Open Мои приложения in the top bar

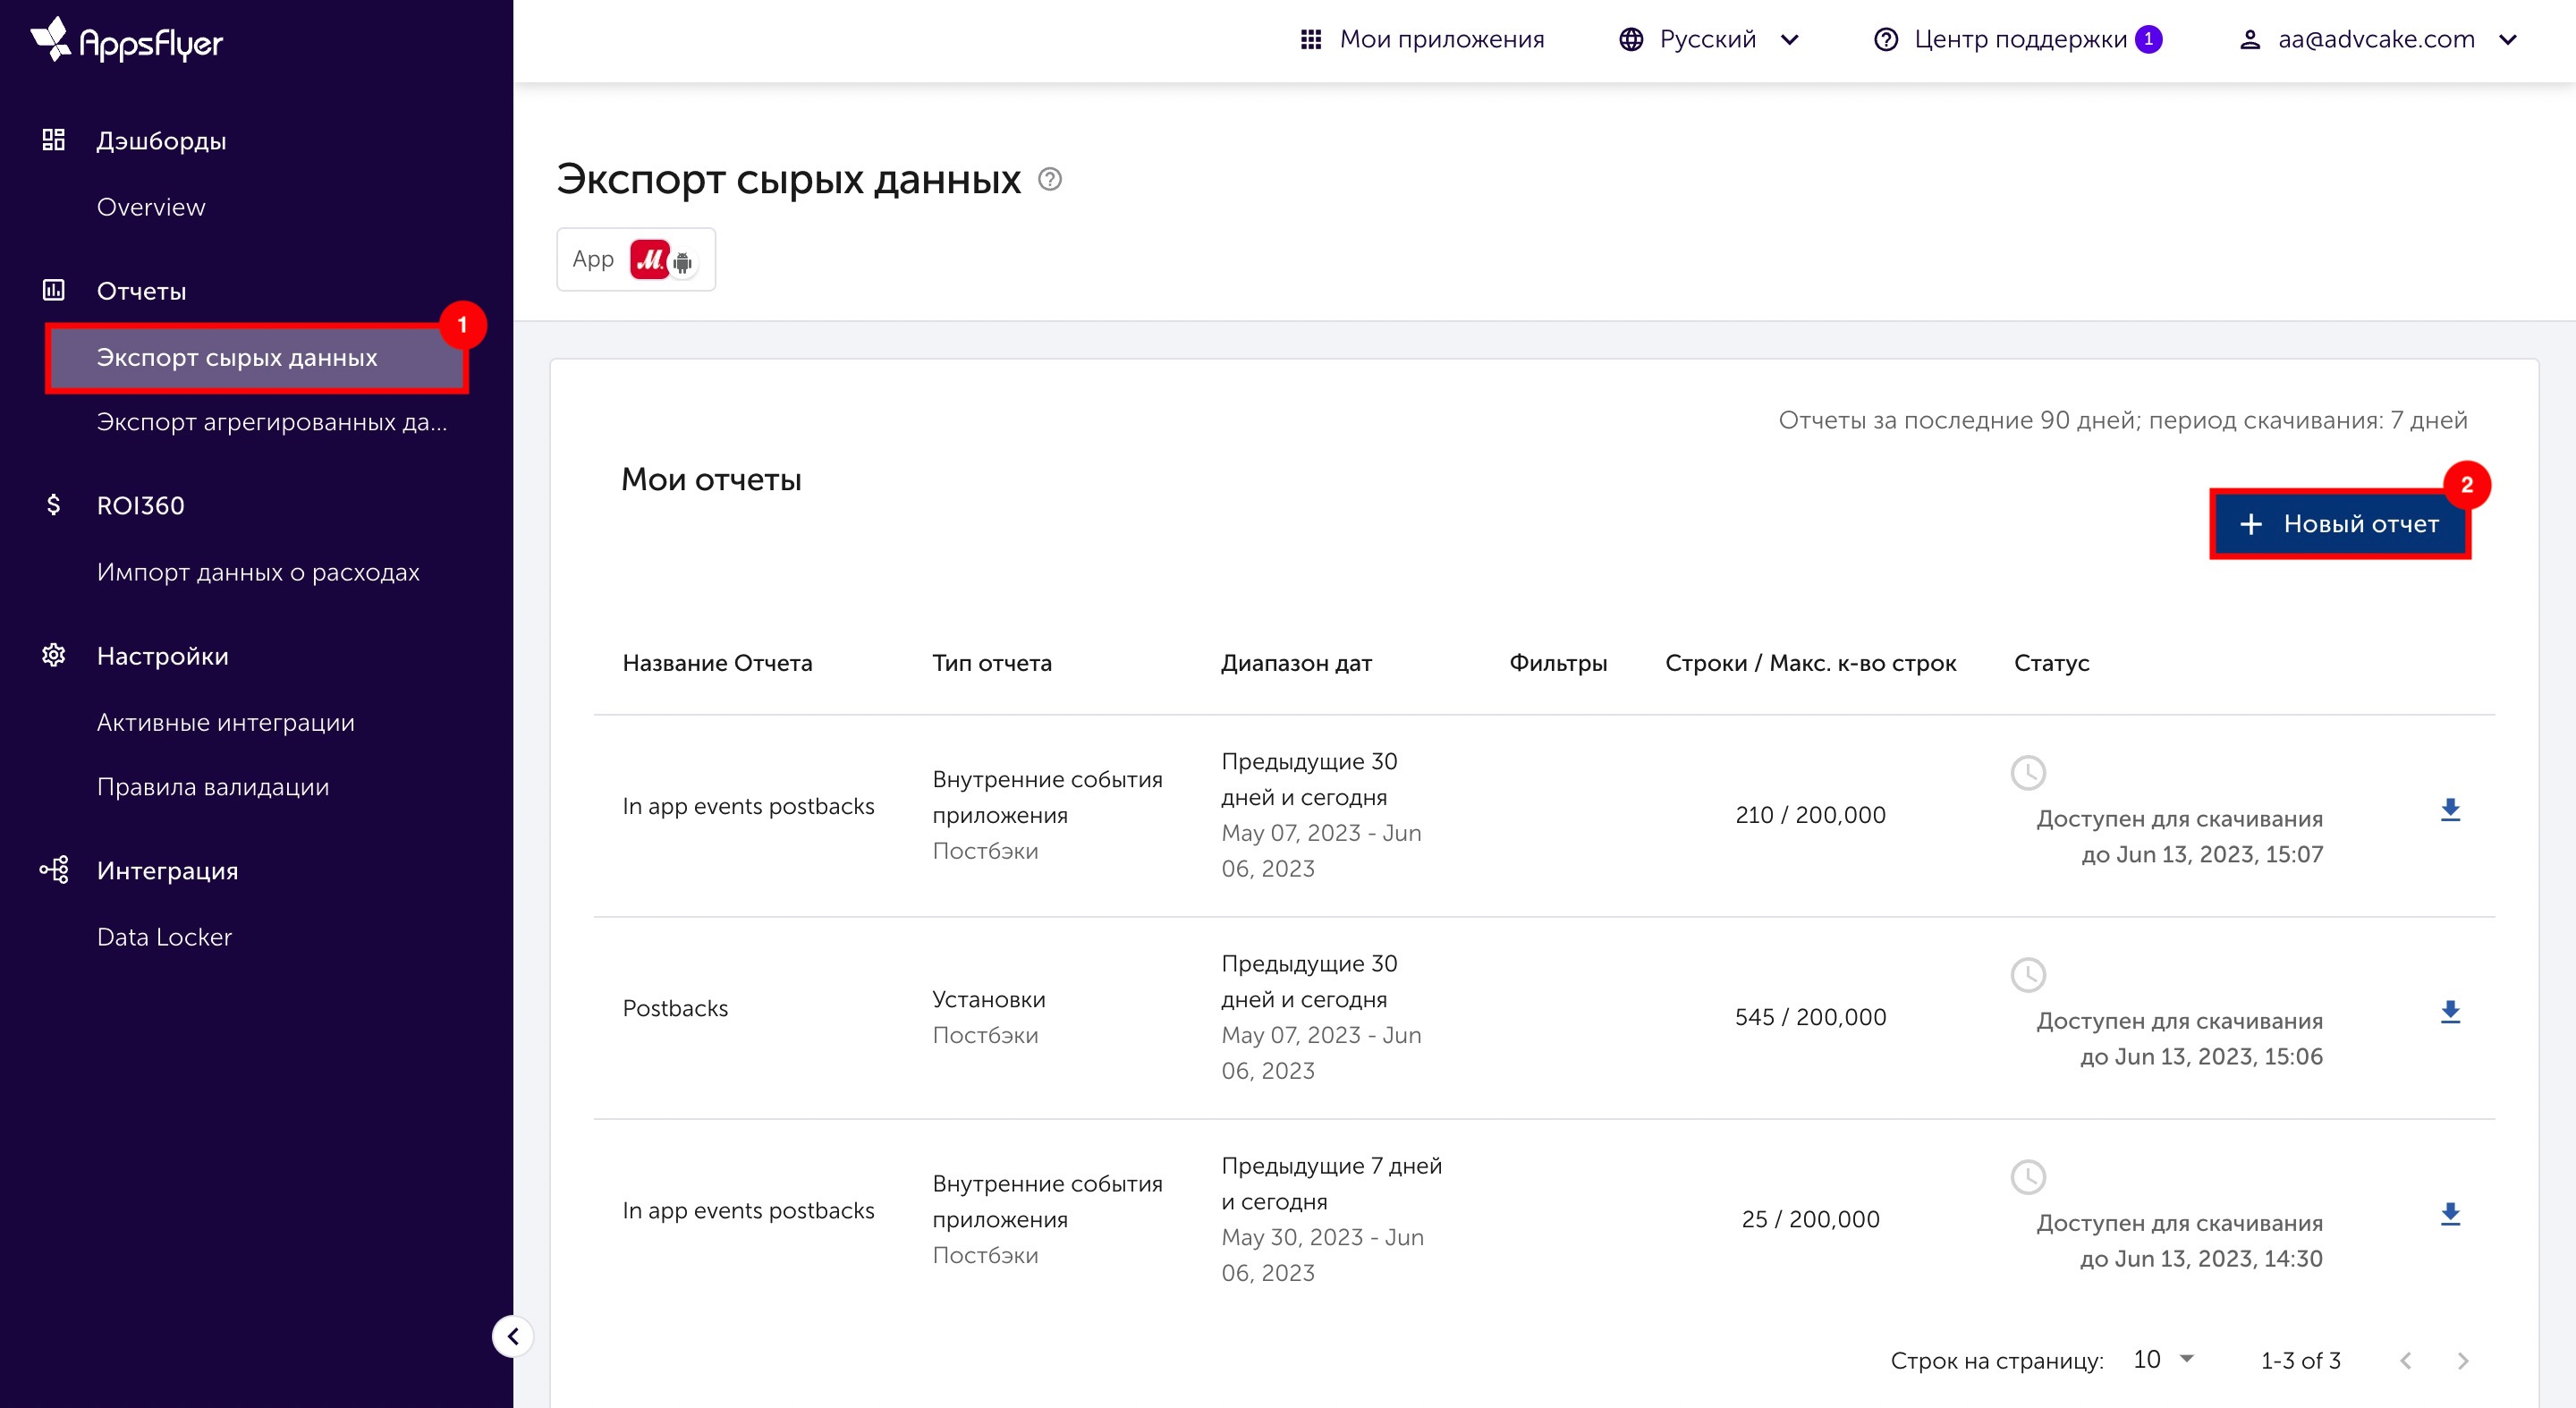click(x=1441, y=39)
